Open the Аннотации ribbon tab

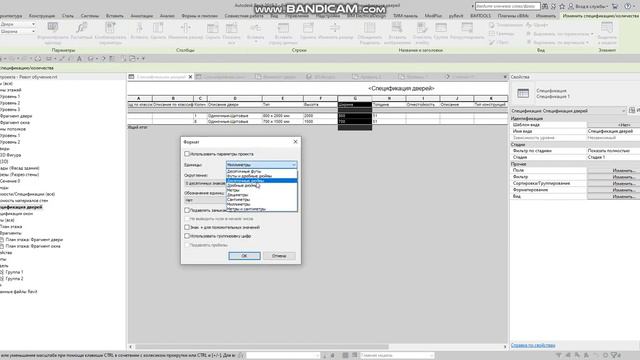(x=142, y=16)
